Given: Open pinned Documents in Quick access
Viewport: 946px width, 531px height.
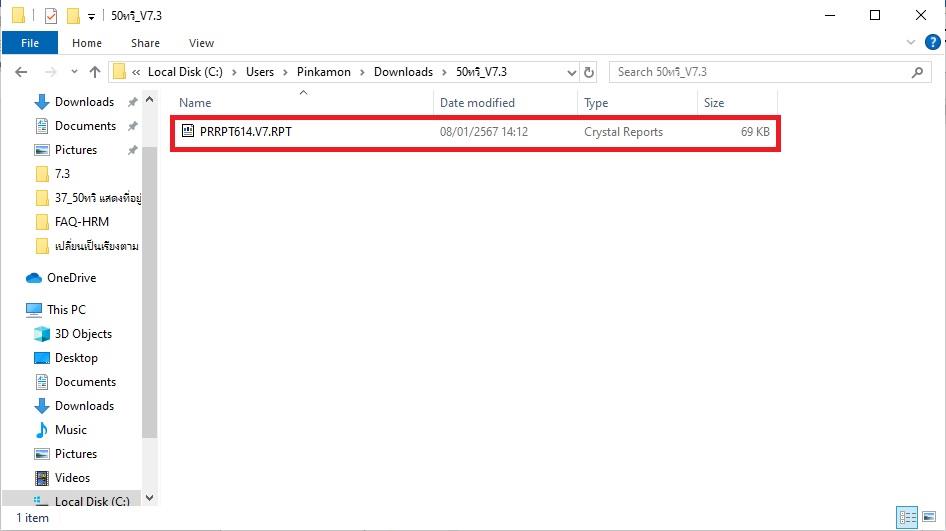Looking at the screenshot, I should click(x=85, y=126).
